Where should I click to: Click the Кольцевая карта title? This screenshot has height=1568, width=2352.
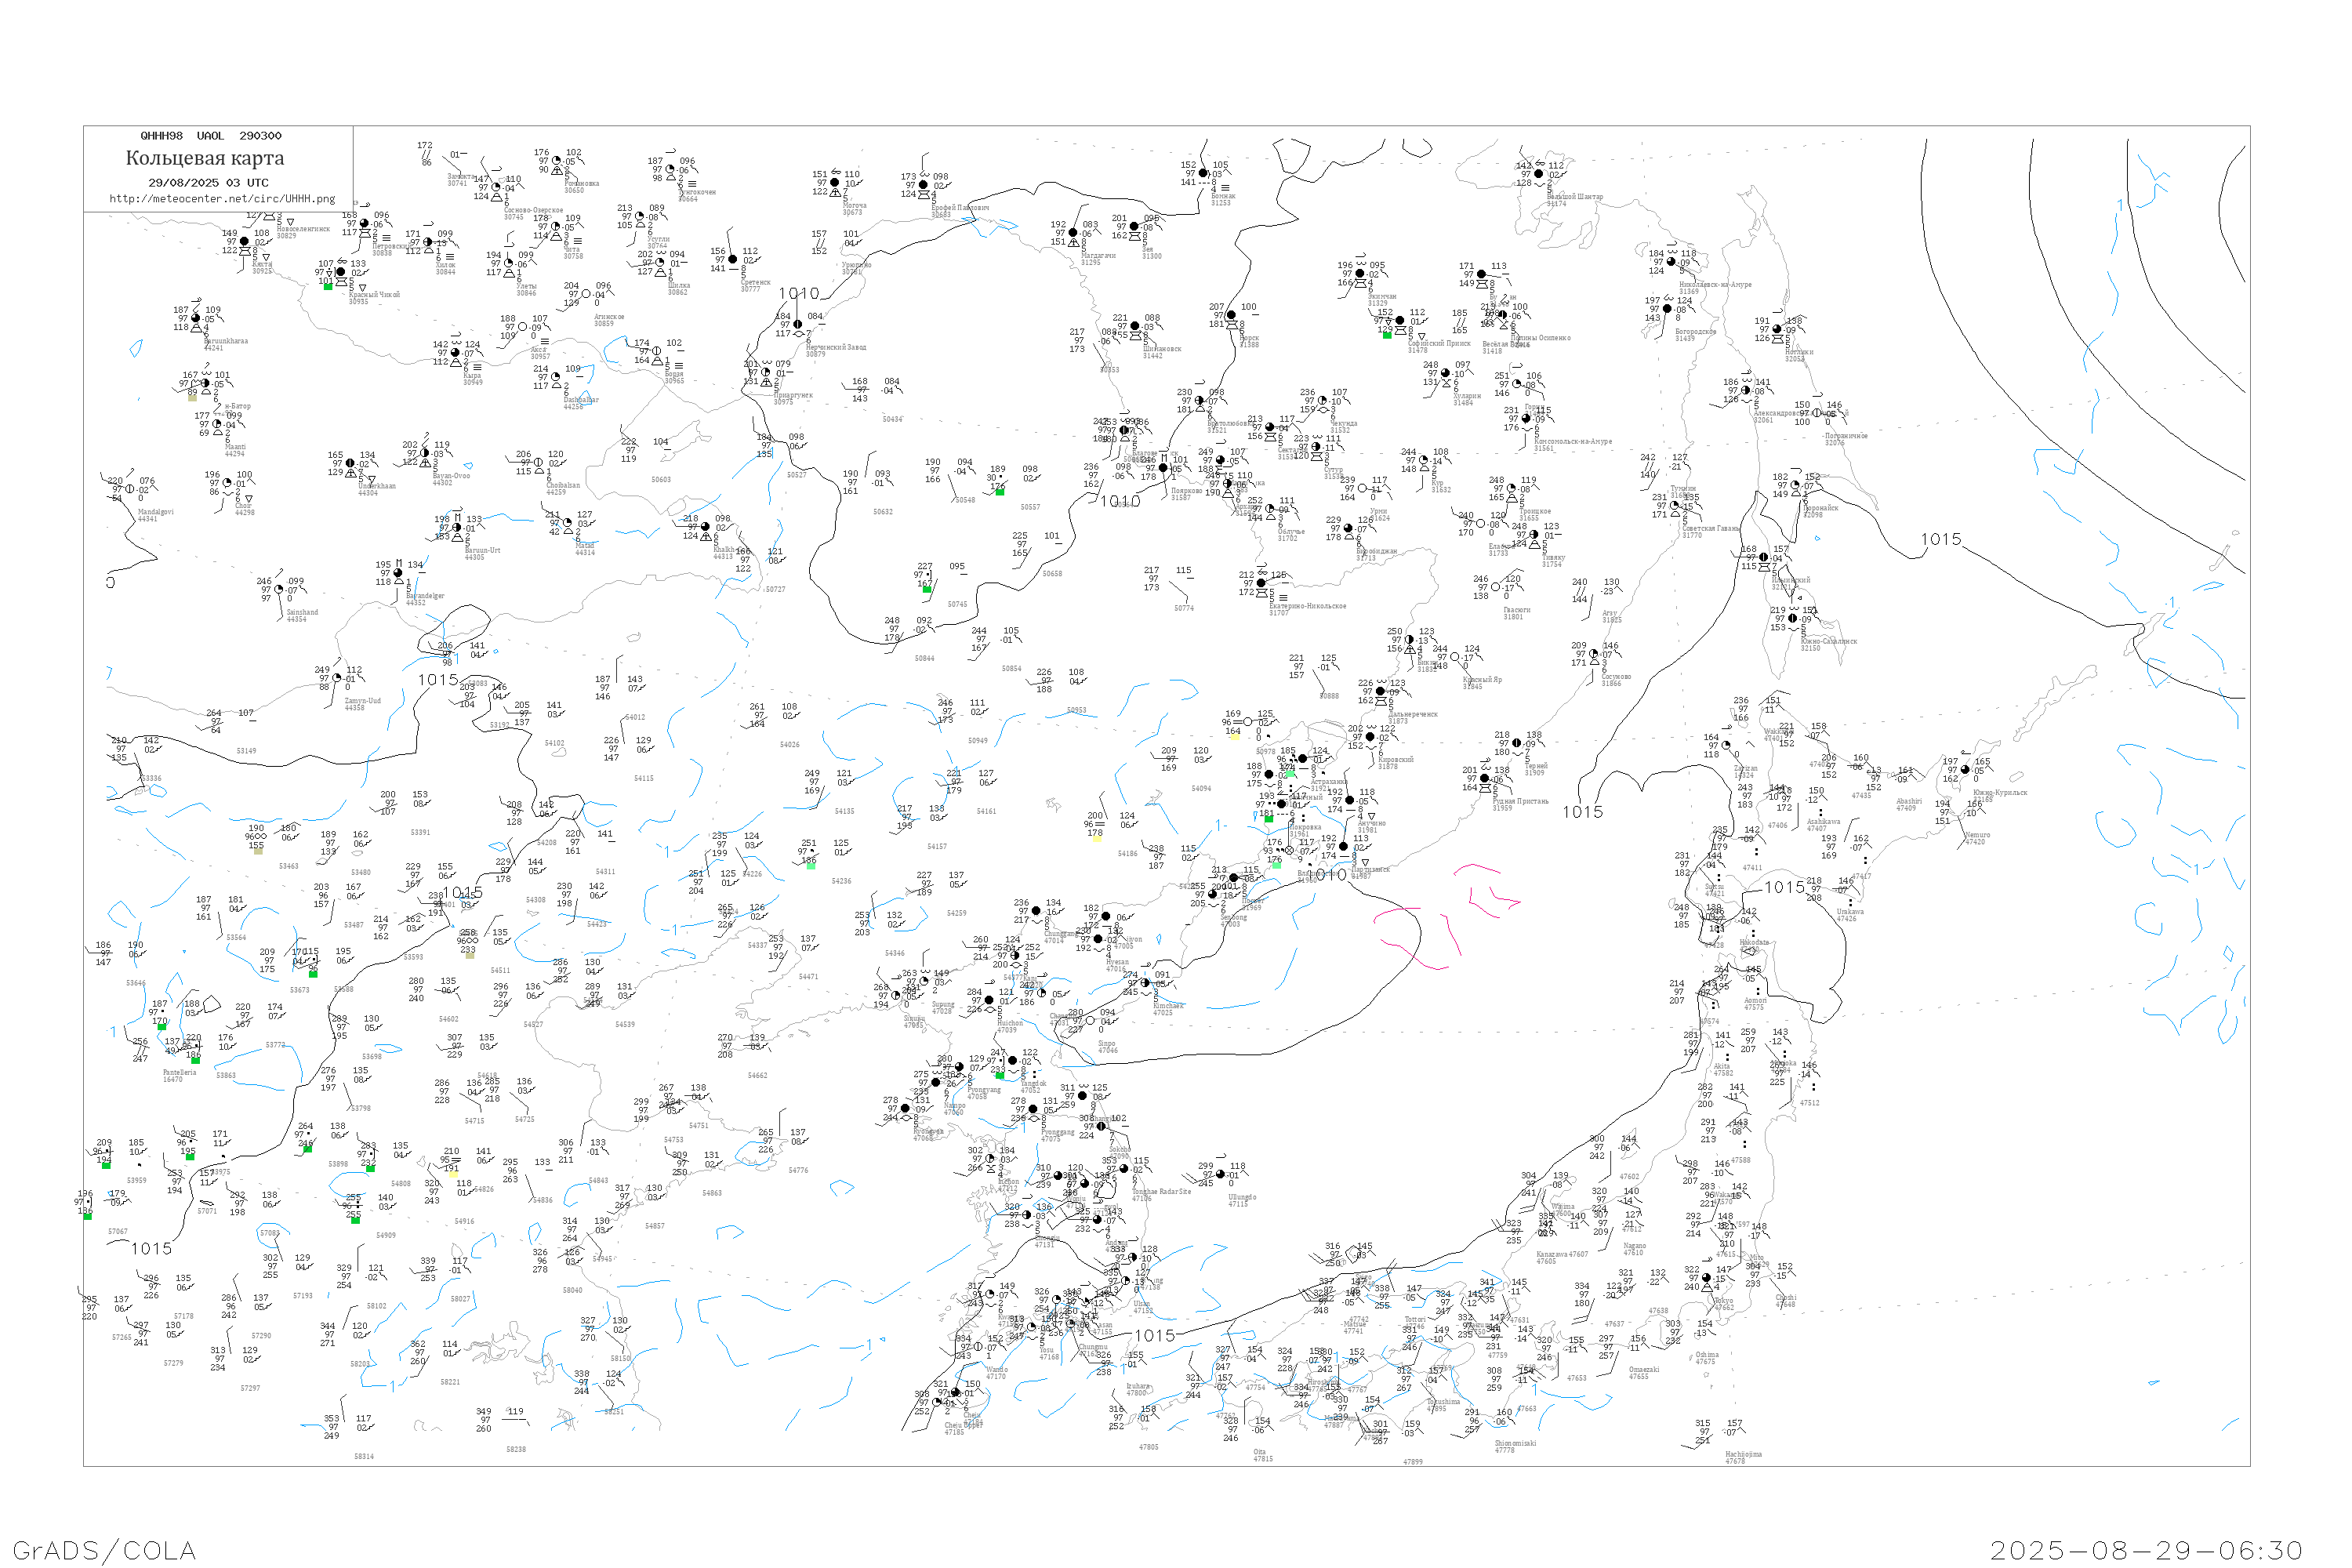205,158
